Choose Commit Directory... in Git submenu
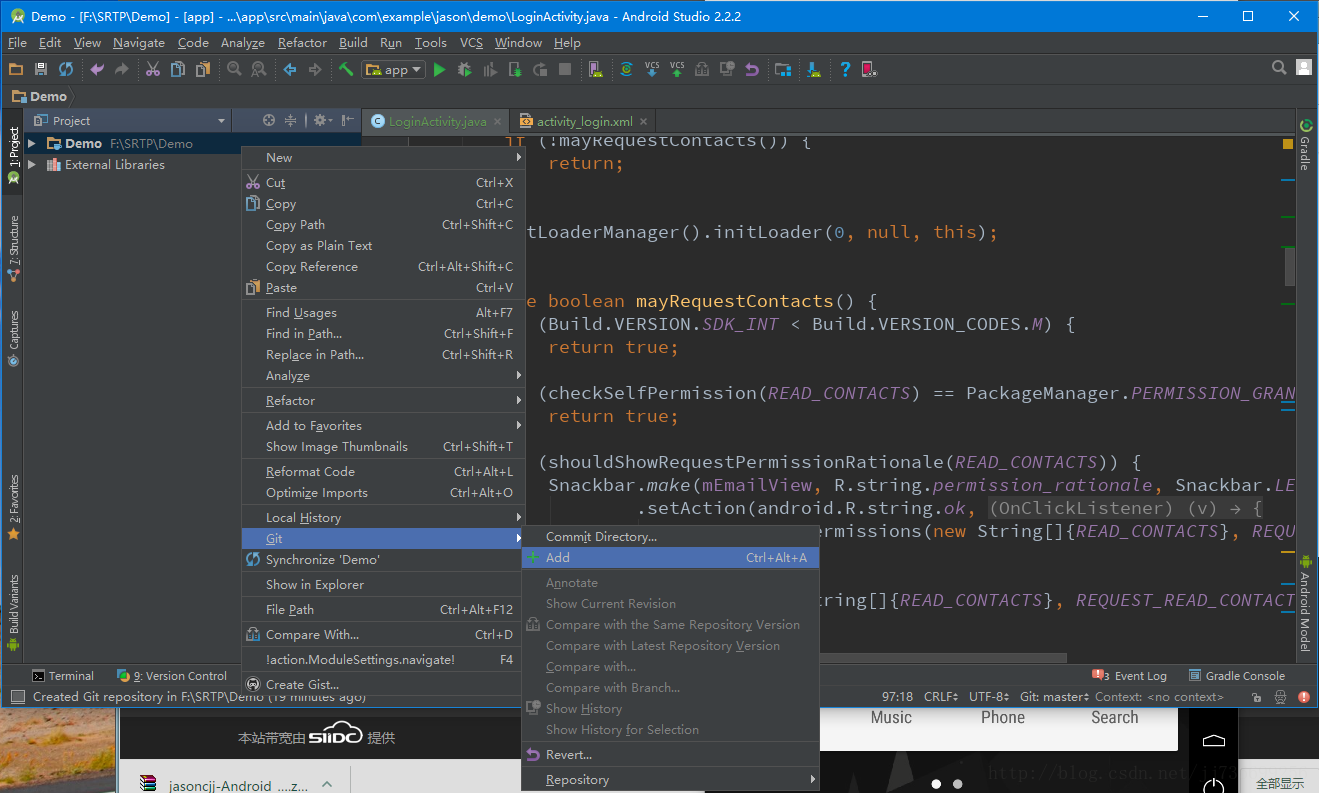The width and height of the screenshot is (1319, 793). pos(670,537)
